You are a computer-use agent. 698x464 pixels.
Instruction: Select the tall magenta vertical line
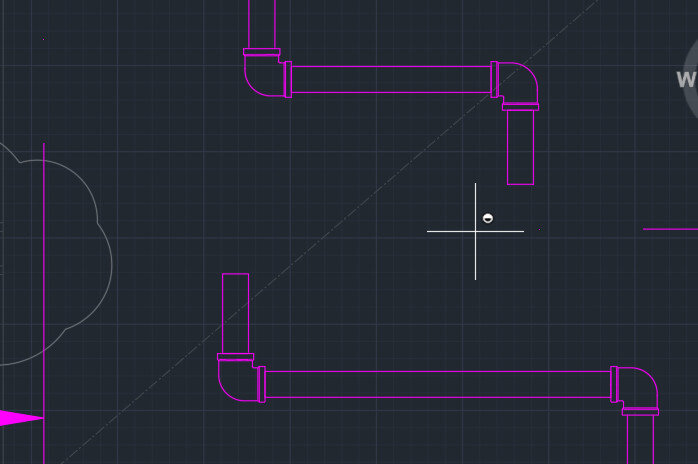point(44,304)
